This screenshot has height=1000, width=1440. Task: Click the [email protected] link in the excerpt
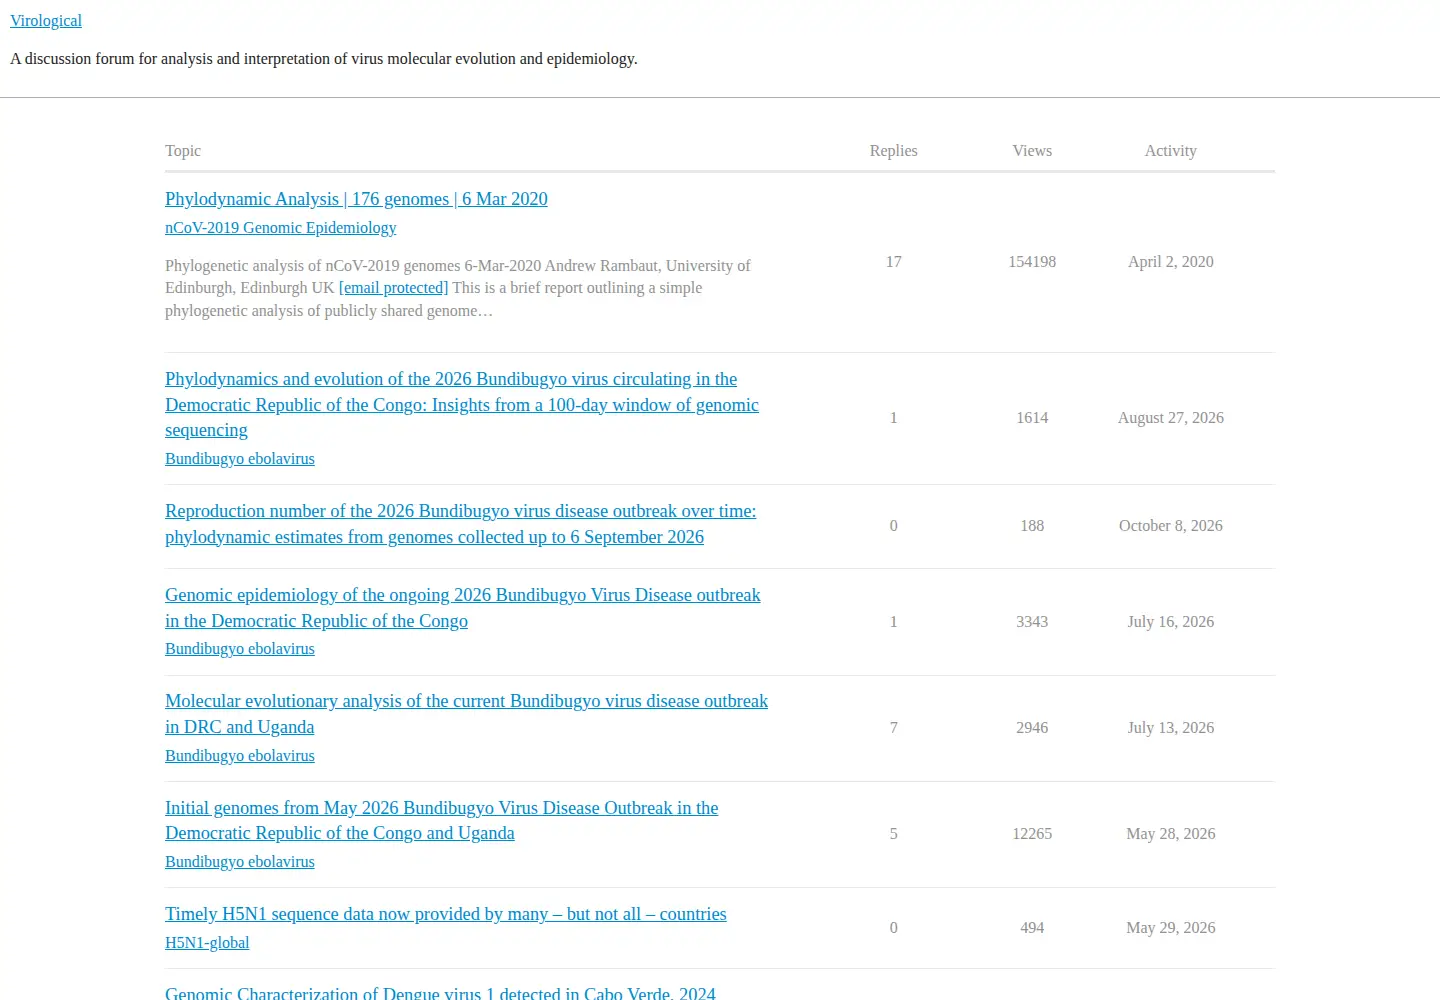tap(393, 288)
